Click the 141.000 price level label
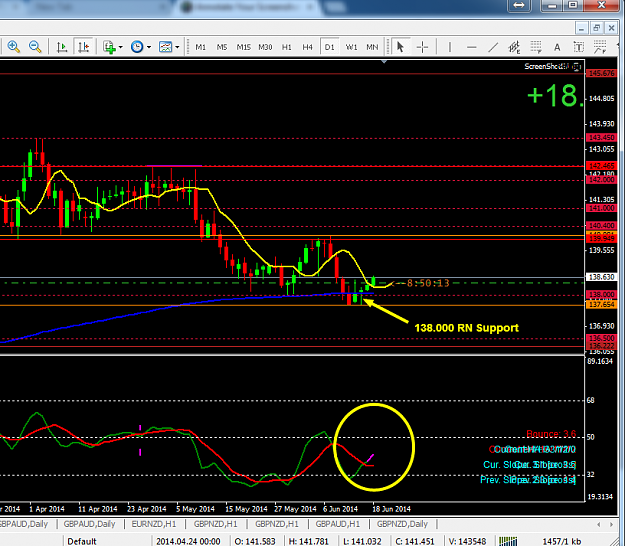The width and height of the screenshot is (625, 546). click(x=601, y=208)
